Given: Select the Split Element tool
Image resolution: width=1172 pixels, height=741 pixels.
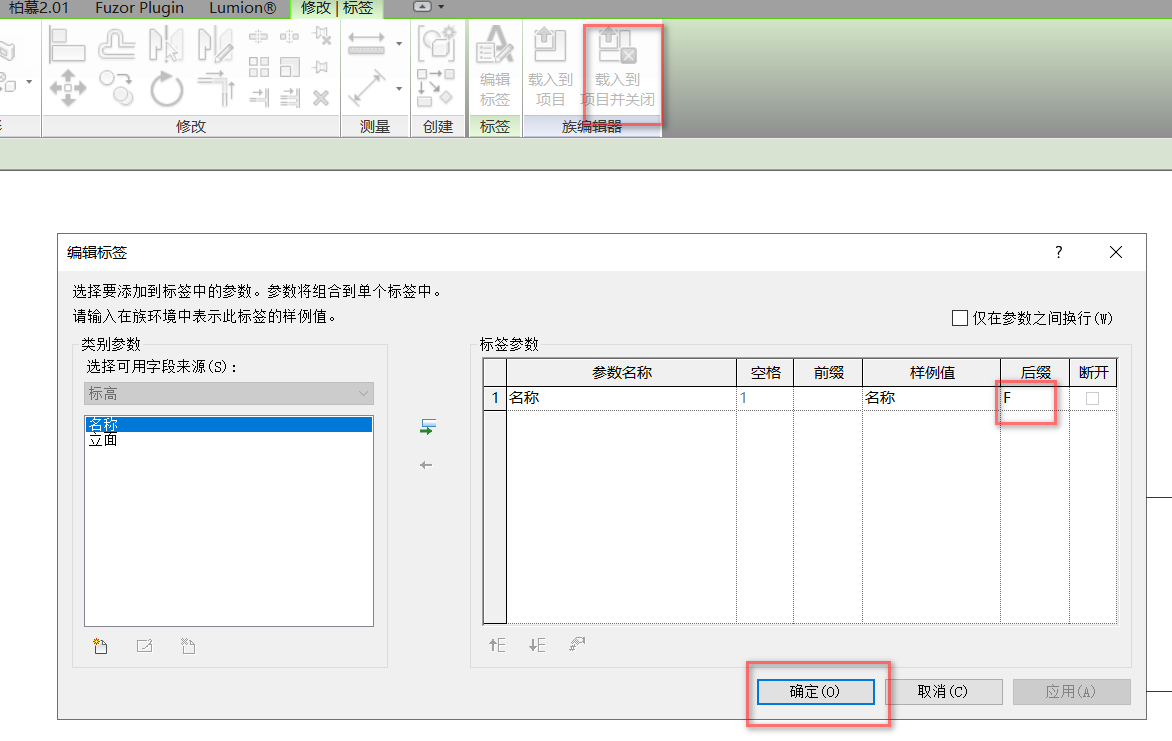Looking at the screenshot, I should coord(259,37).
